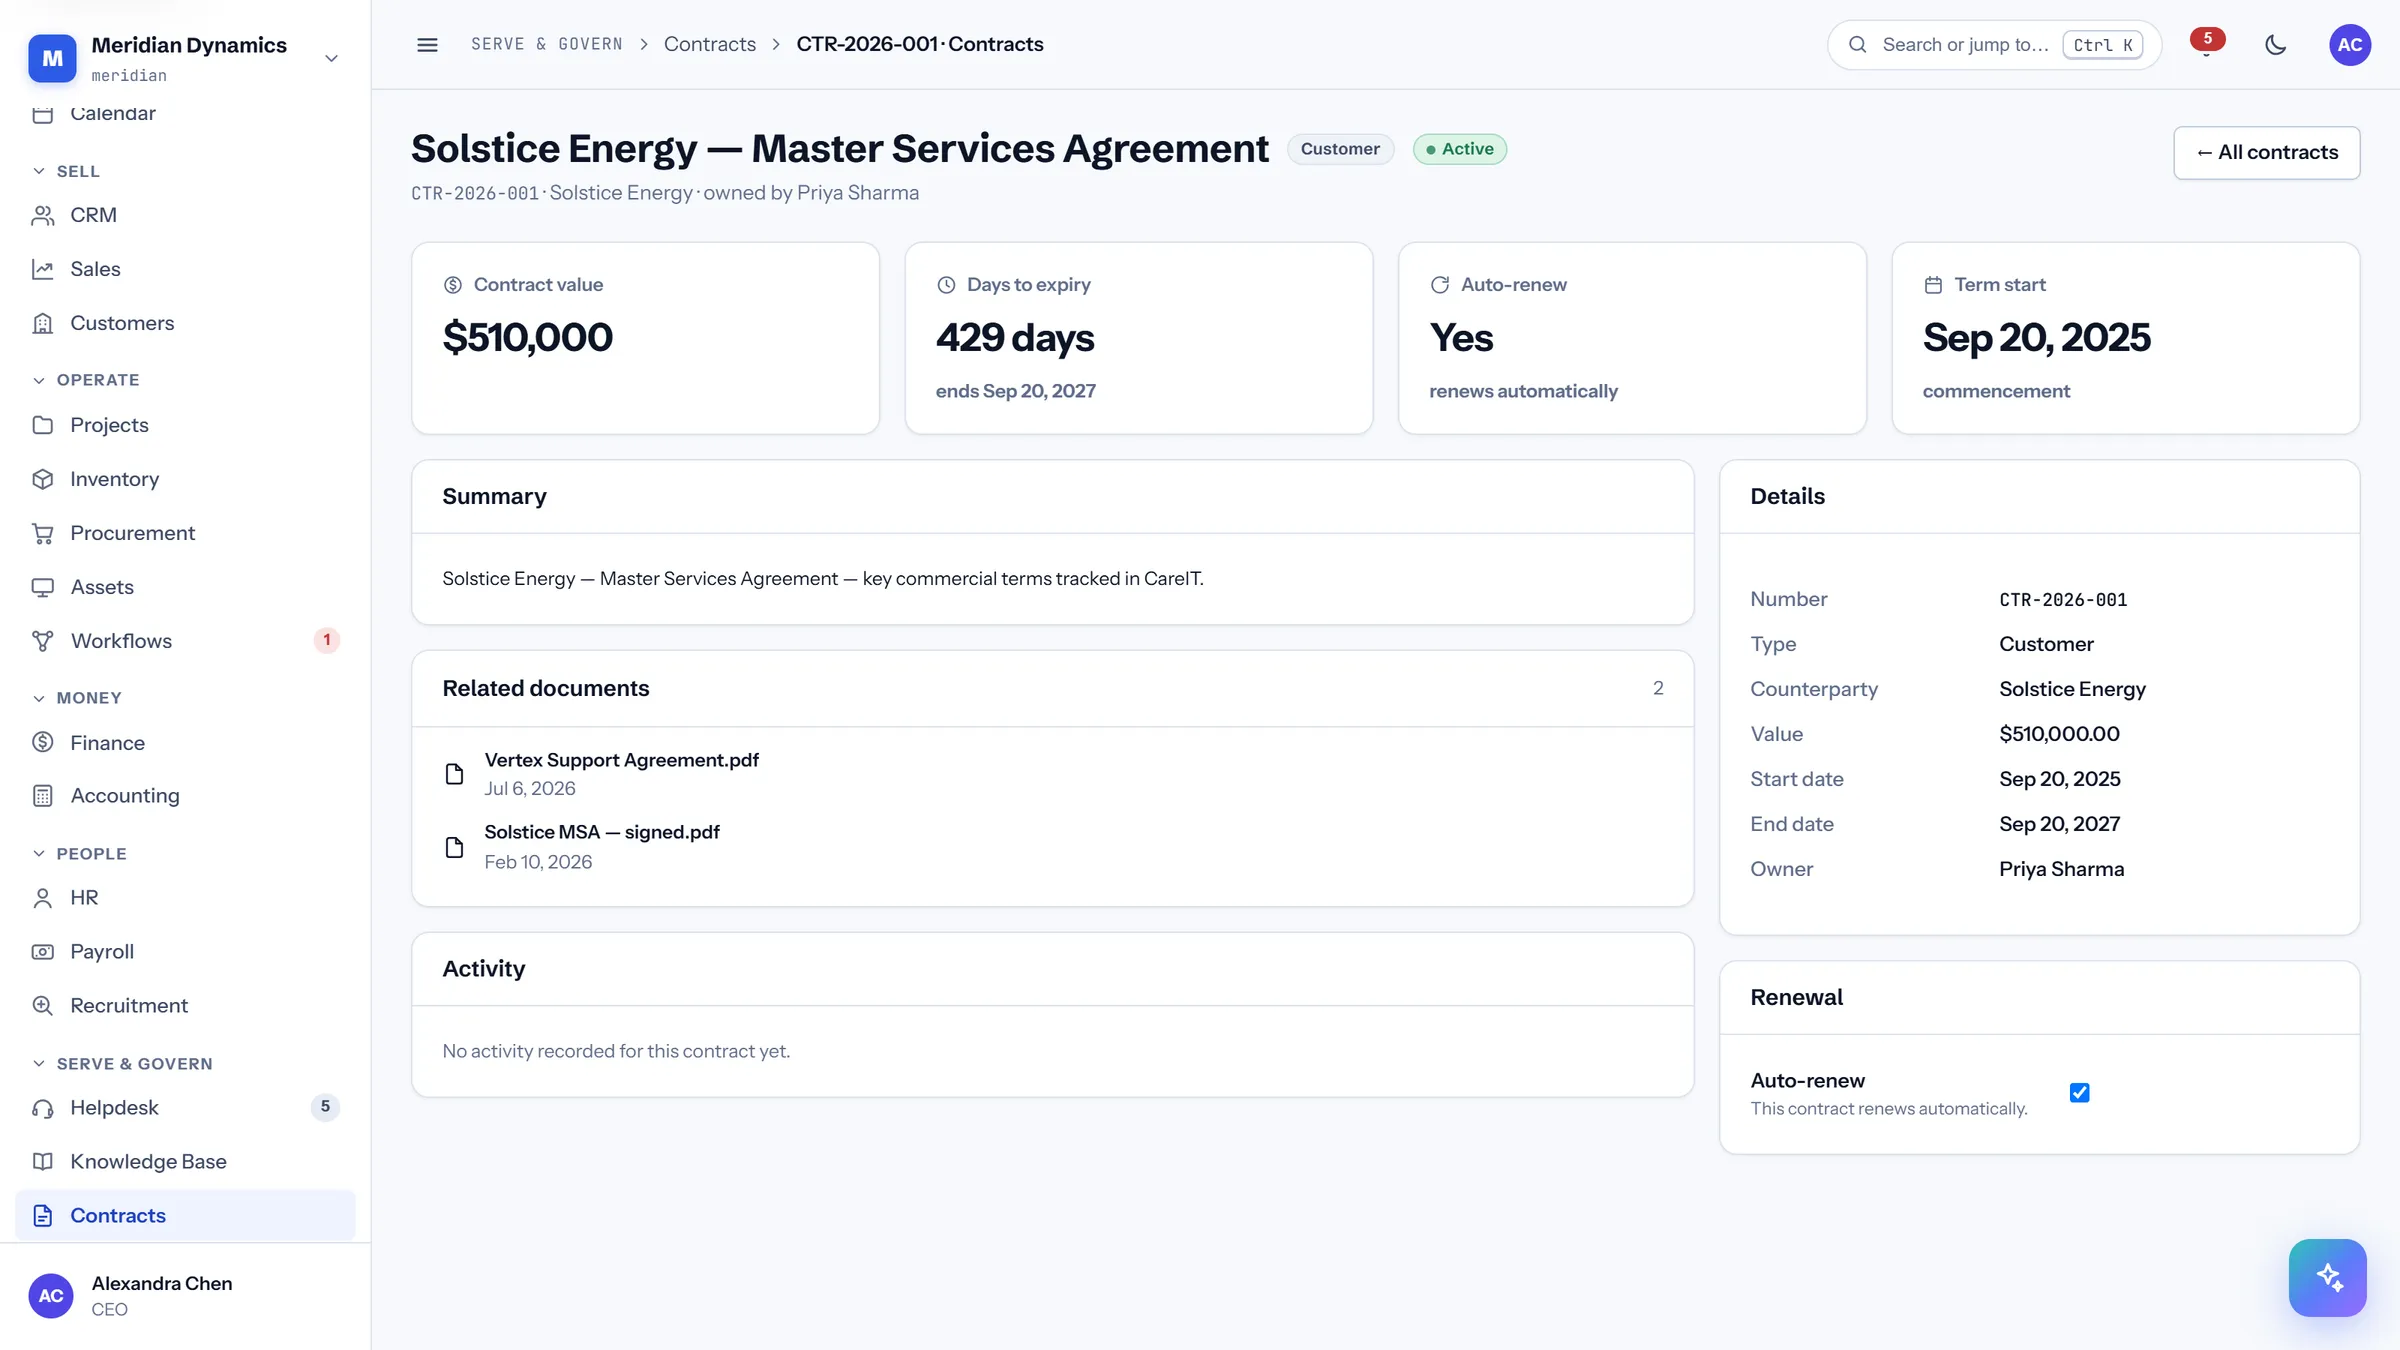Click the Solstice MSA signed file icon
Image resolution: width=2400 pixels, height=1350 pixels.
click(454, 847)
